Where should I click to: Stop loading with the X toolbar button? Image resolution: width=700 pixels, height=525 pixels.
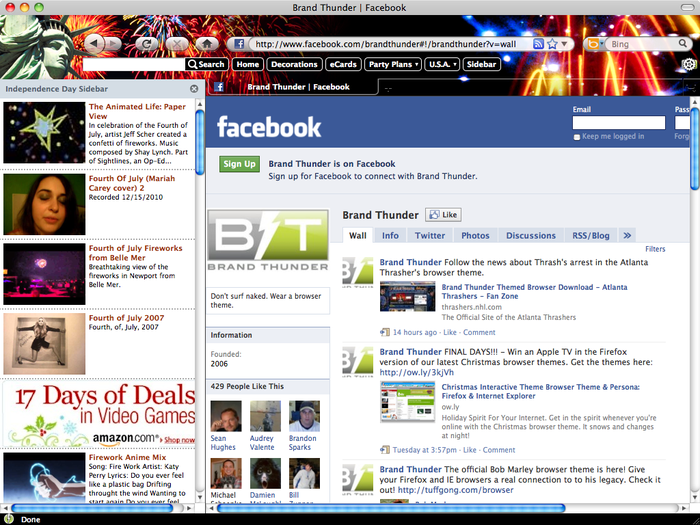tap(177, 44)
